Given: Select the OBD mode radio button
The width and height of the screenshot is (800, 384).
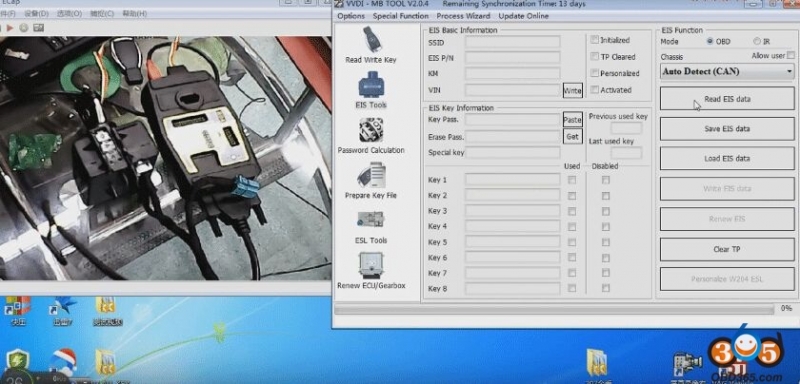Looking at the screenshot, I should point(710,41).
